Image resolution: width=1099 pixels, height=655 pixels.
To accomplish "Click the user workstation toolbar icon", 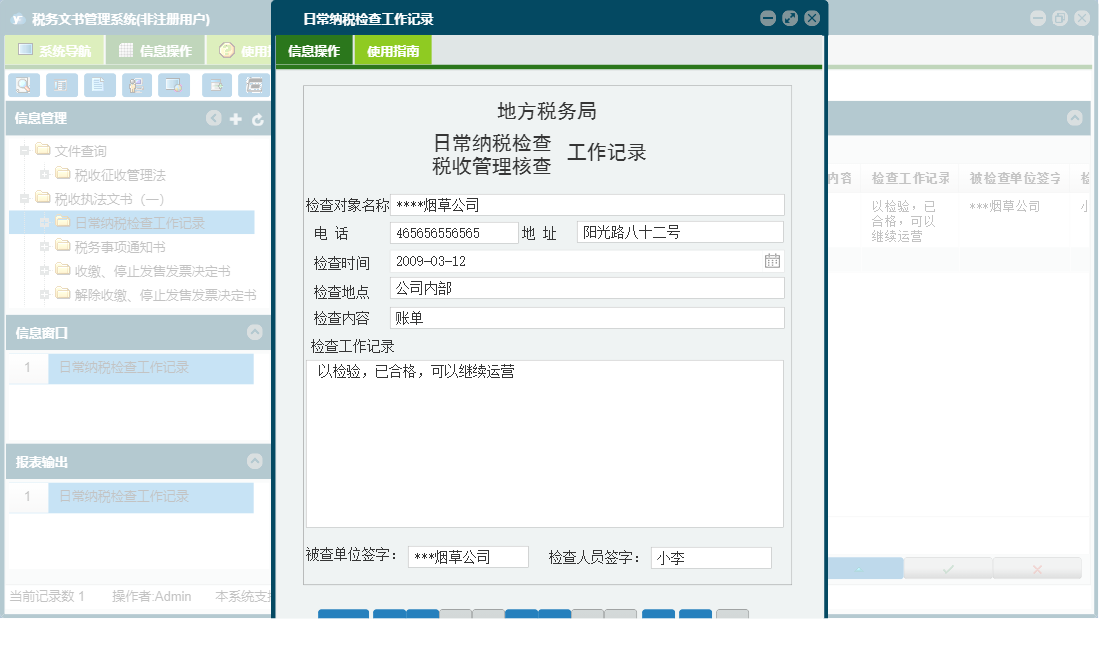I will pos(138,85).
